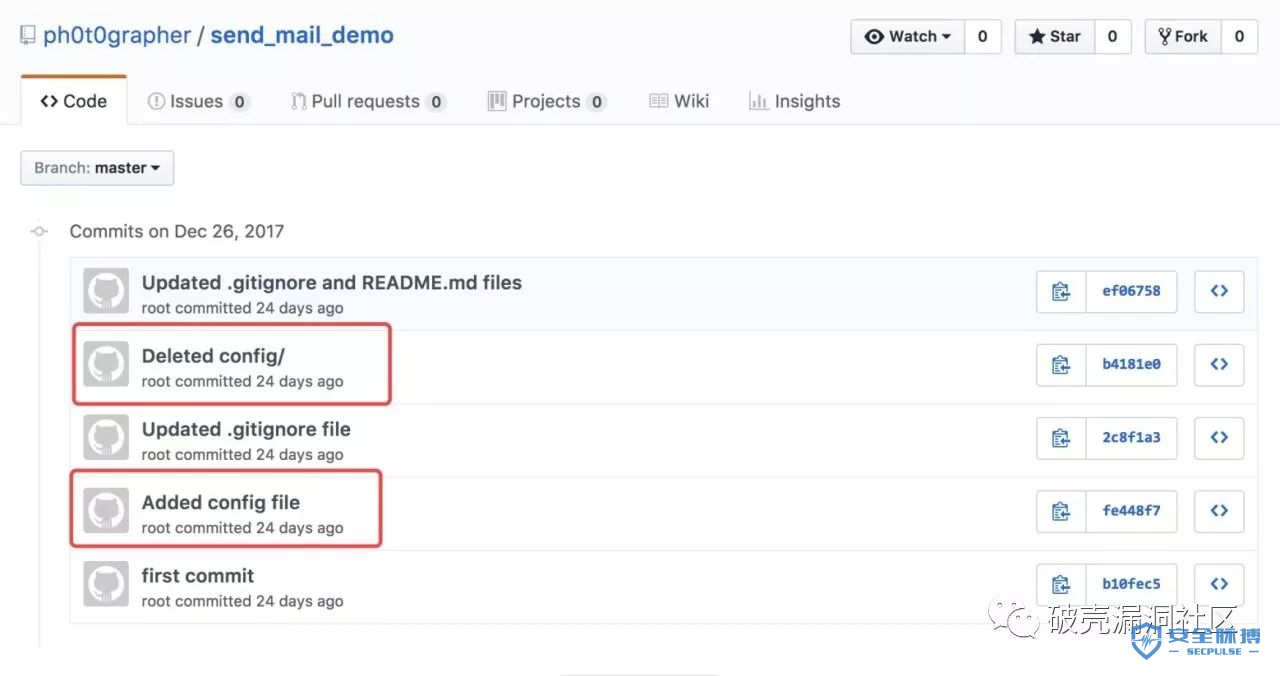This screenshot has width=1280, height=676.
Task: View the Insights tab
Action: (795, 101)
